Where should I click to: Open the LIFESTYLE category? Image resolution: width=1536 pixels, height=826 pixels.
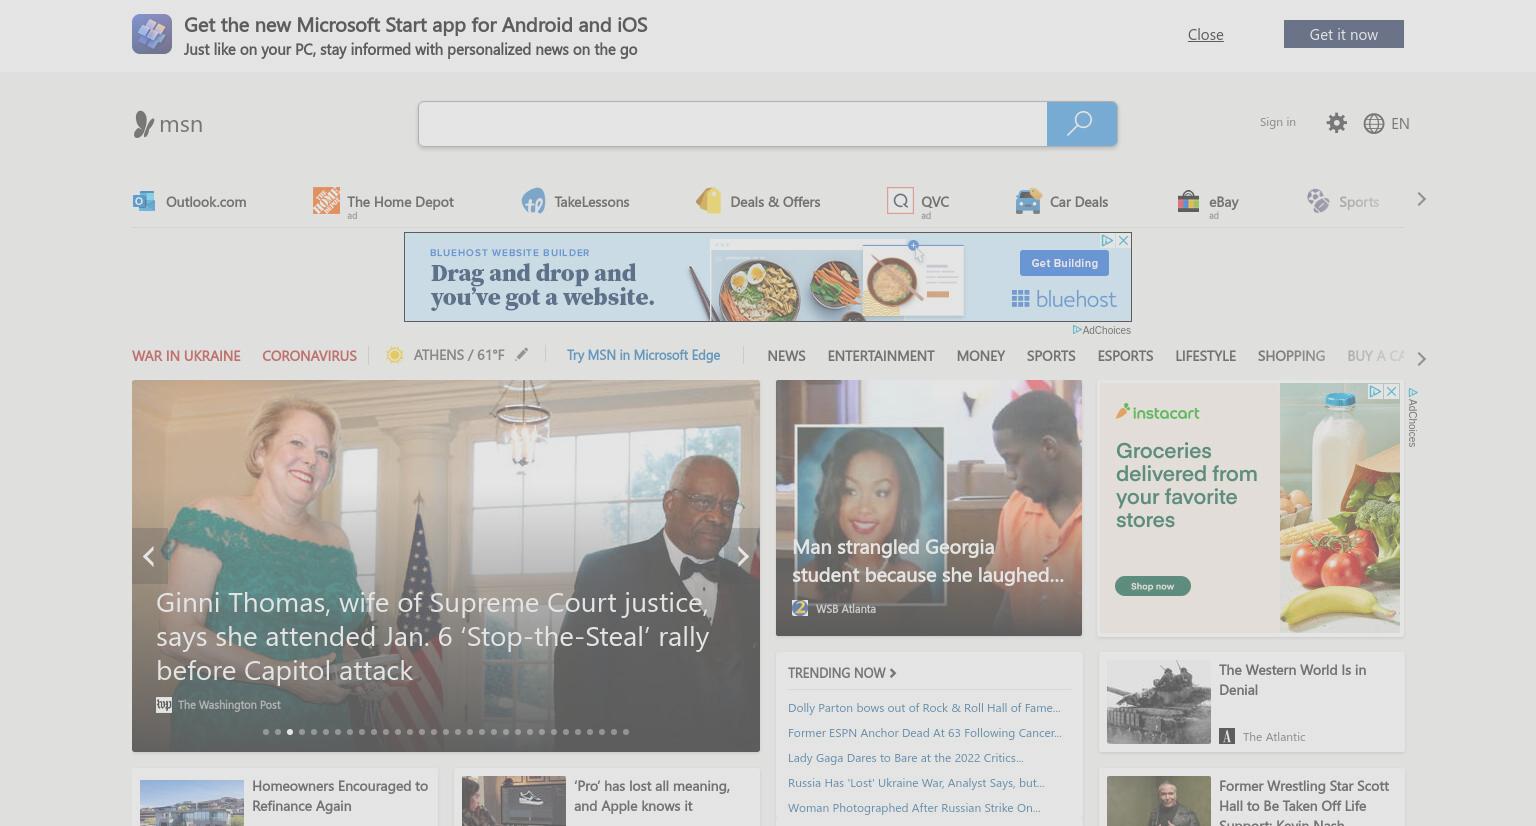tap(1205, 356)
